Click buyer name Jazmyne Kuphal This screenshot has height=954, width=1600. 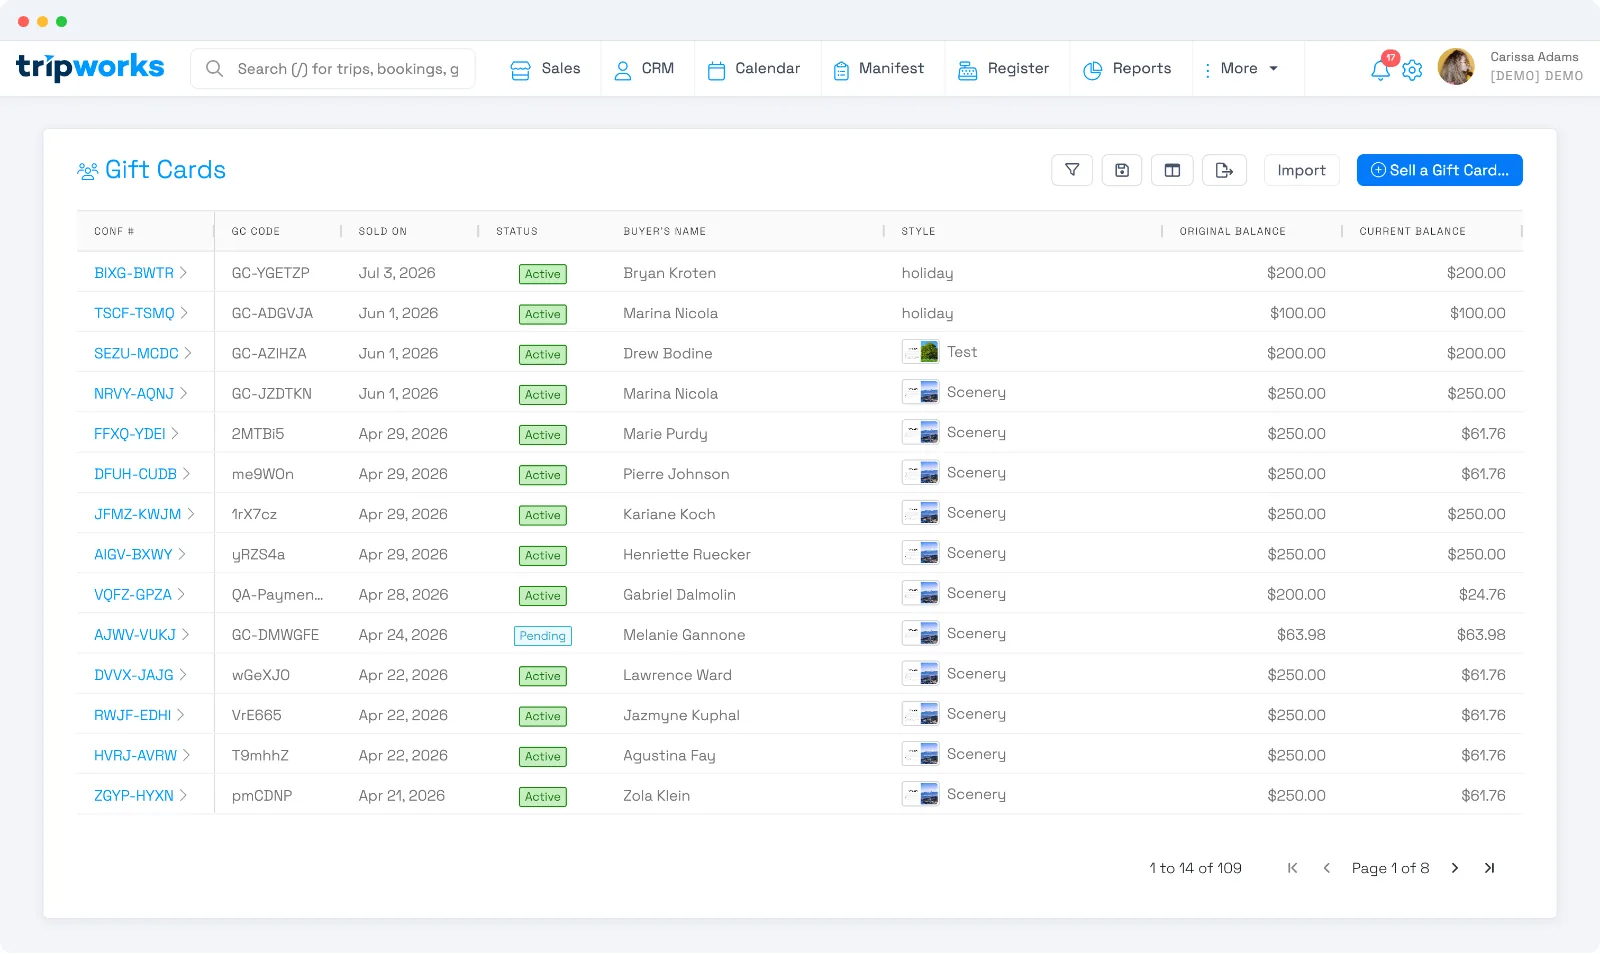tap(681, 715)
